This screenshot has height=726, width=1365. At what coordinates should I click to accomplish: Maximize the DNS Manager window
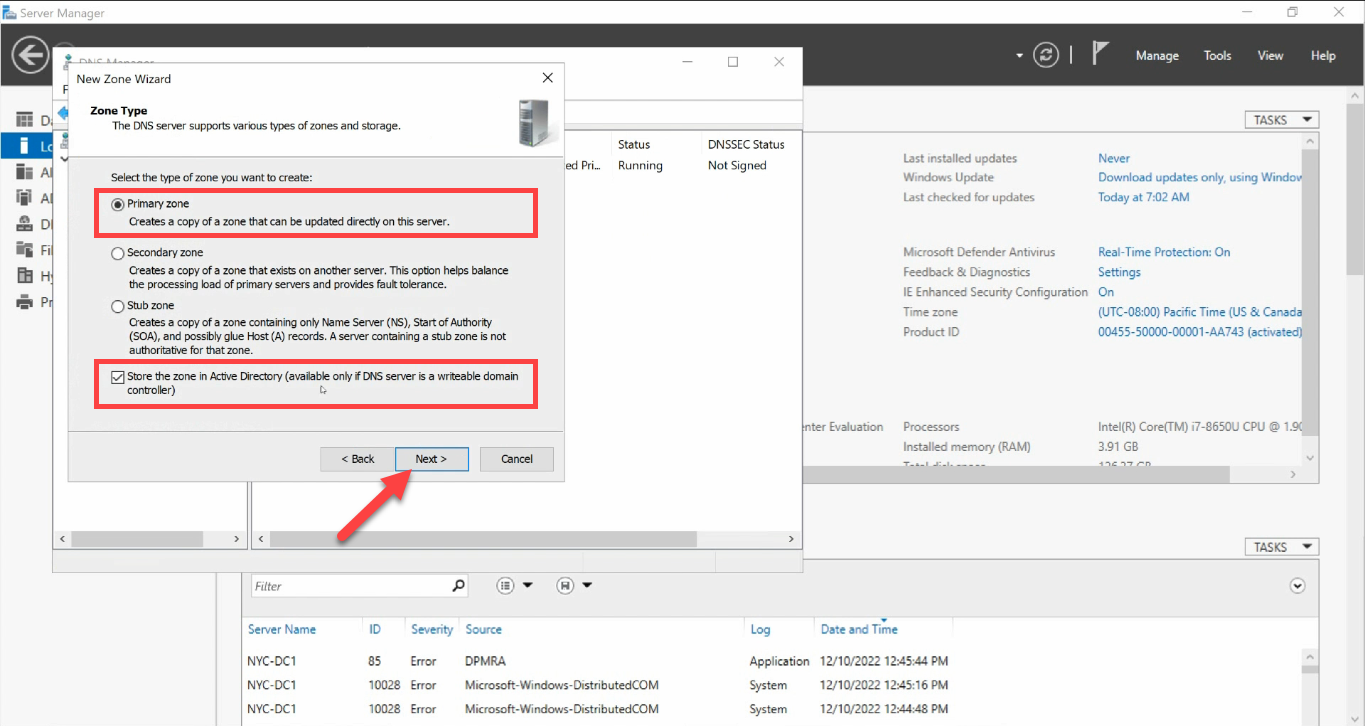pos(733,62)
